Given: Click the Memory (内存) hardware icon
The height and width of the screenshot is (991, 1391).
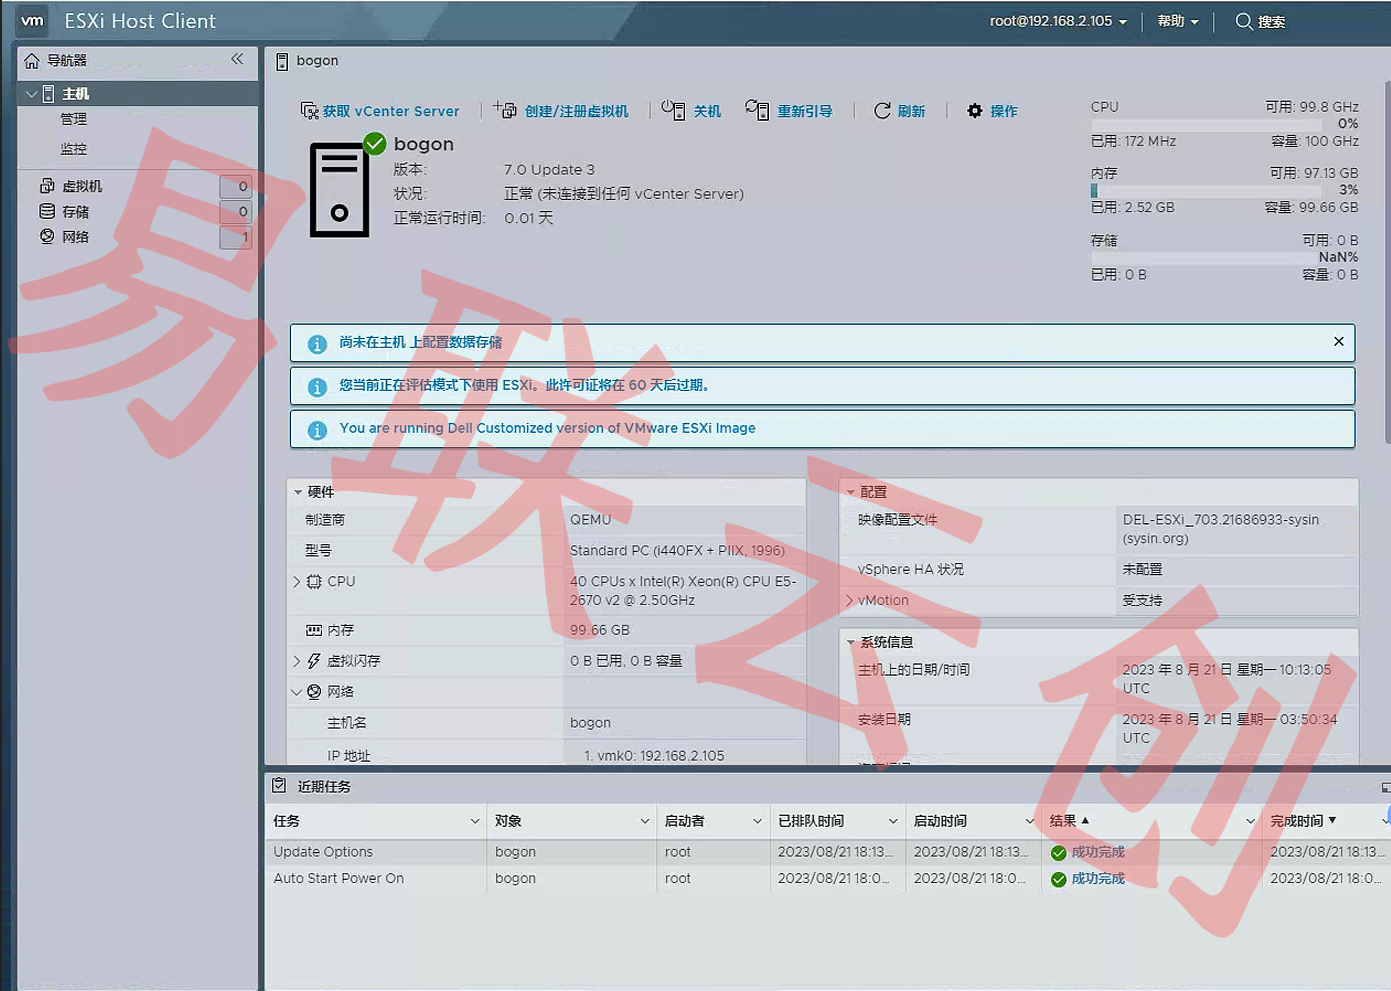Looking at the screenshot, I should click(x=314, y=630).
